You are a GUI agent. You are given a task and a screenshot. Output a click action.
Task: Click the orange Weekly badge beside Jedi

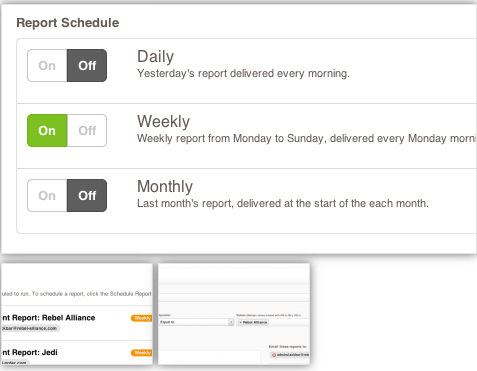tap(142, 353)
